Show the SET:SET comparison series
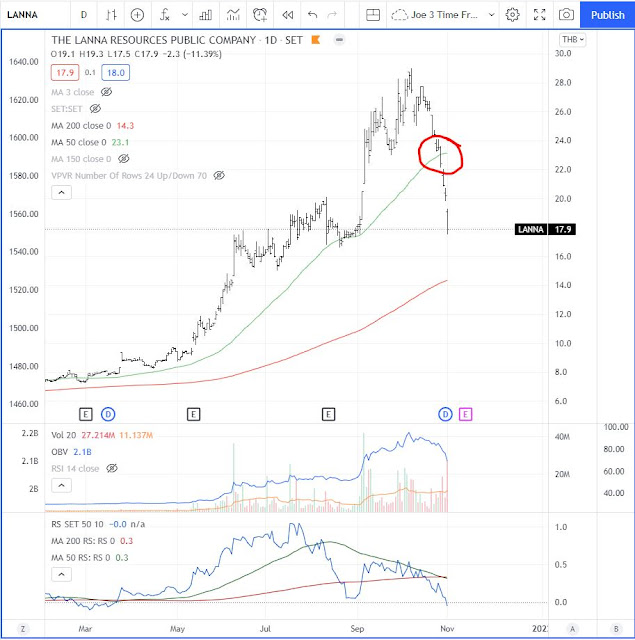The height and width of the screenshot is (640, 635). pos(95,109)
